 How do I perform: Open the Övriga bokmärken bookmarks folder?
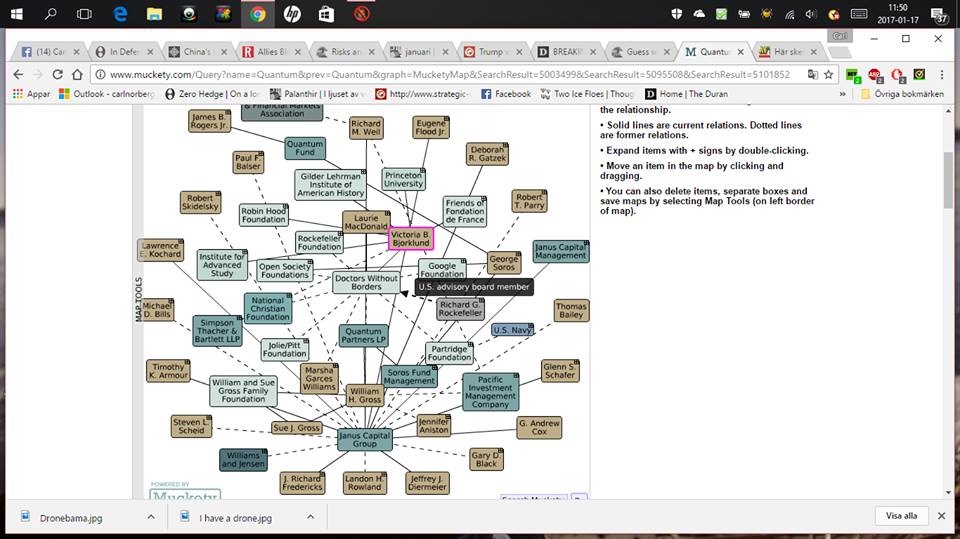pos(896,94)
